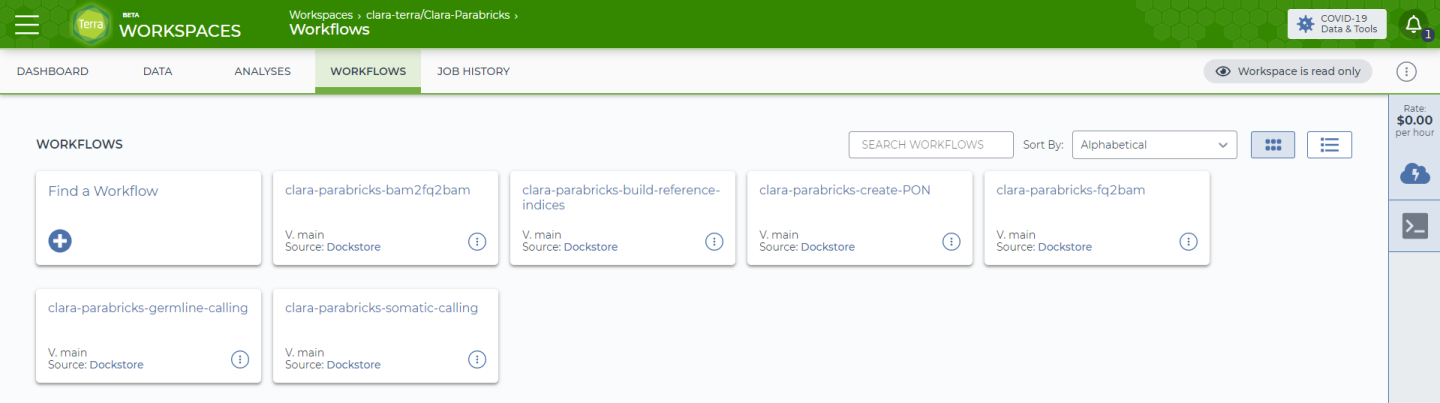Viewport: 1440px width, 403px height.
Task: Open the Job History tab
Action: click(x=473, y=71)
